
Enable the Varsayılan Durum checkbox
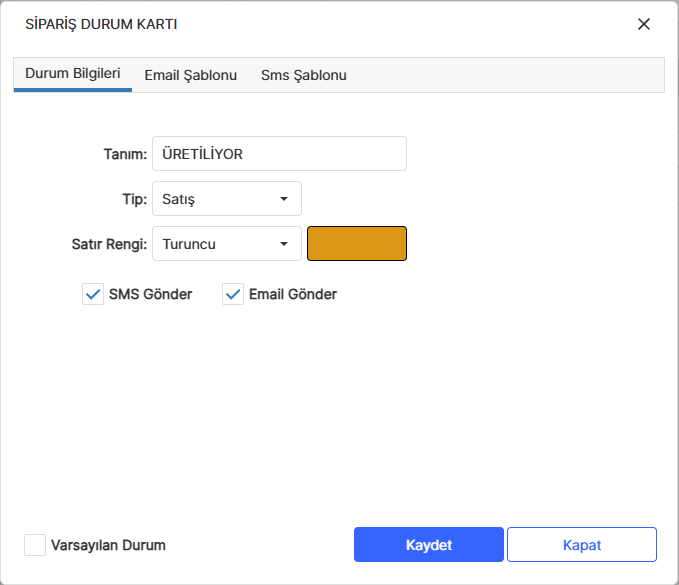coord(35,545)
